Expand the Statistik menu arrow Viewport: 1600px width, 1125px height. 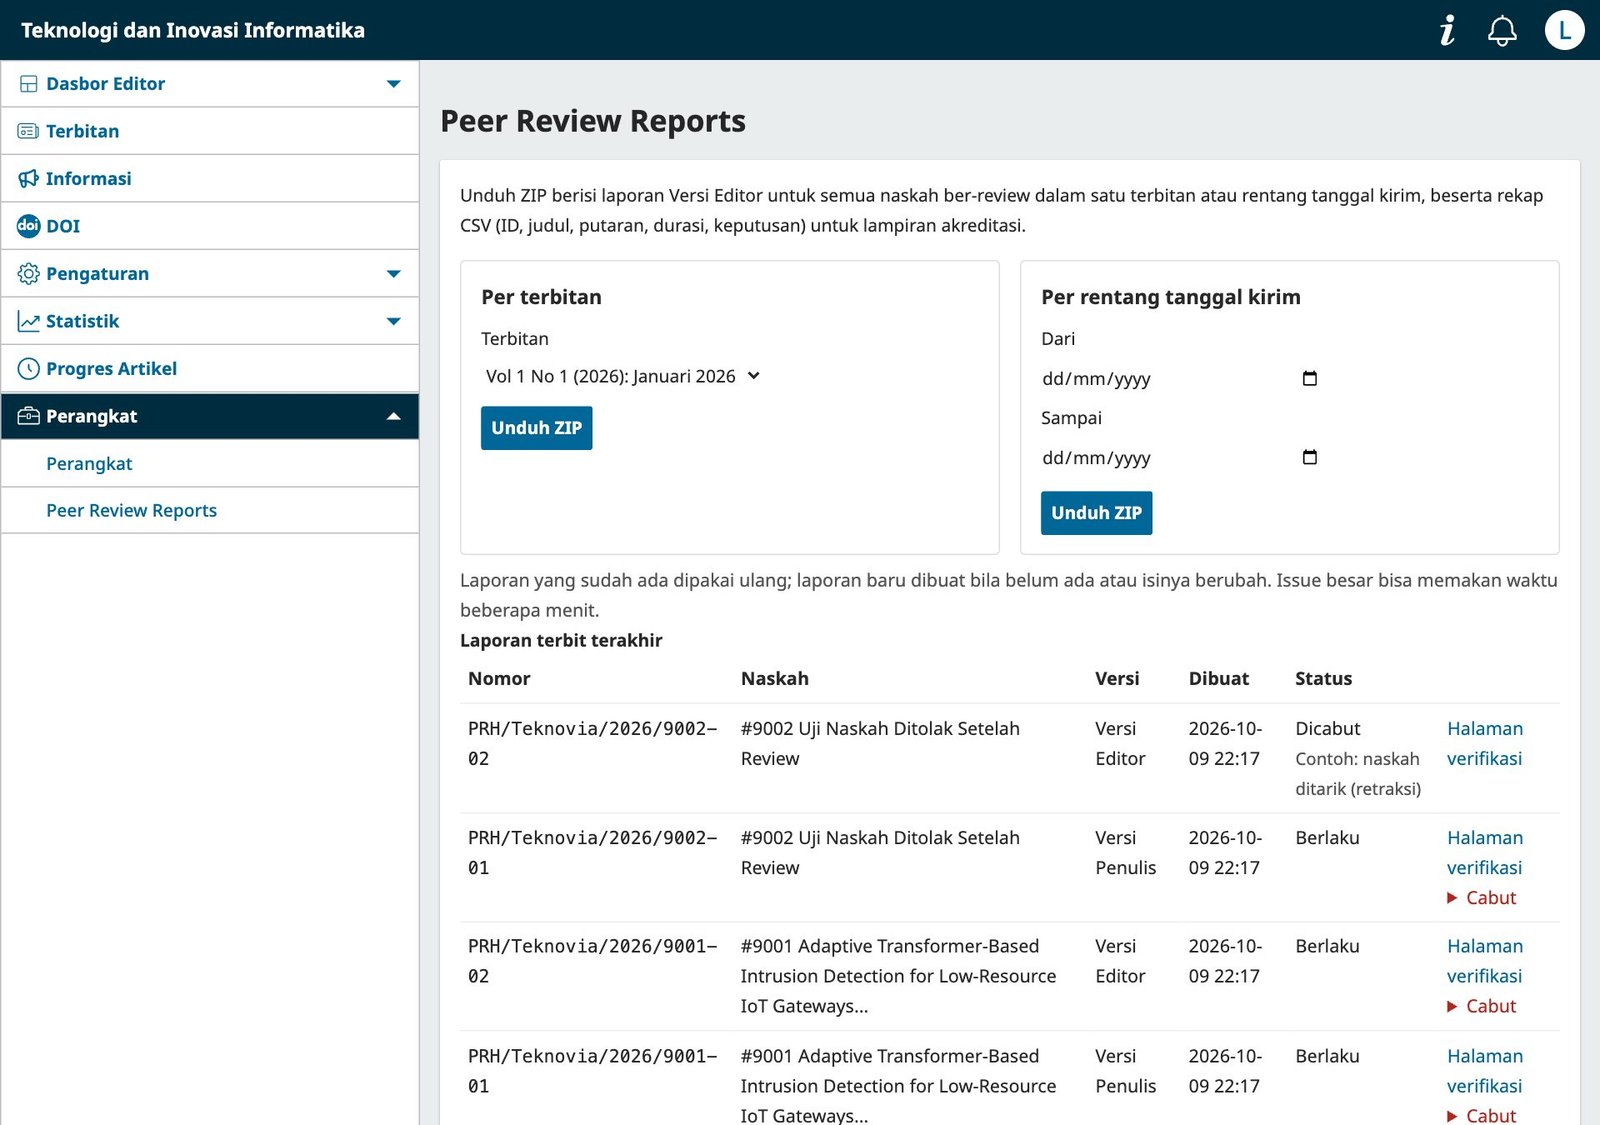(x=394, y=321)
